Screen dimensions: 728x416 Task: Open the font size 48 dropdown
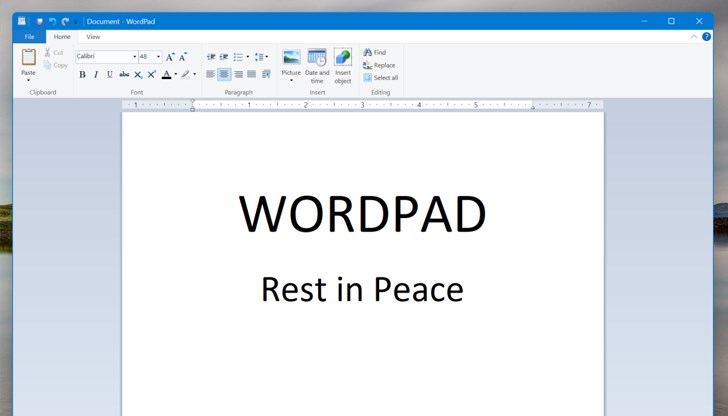pos(158,57)
